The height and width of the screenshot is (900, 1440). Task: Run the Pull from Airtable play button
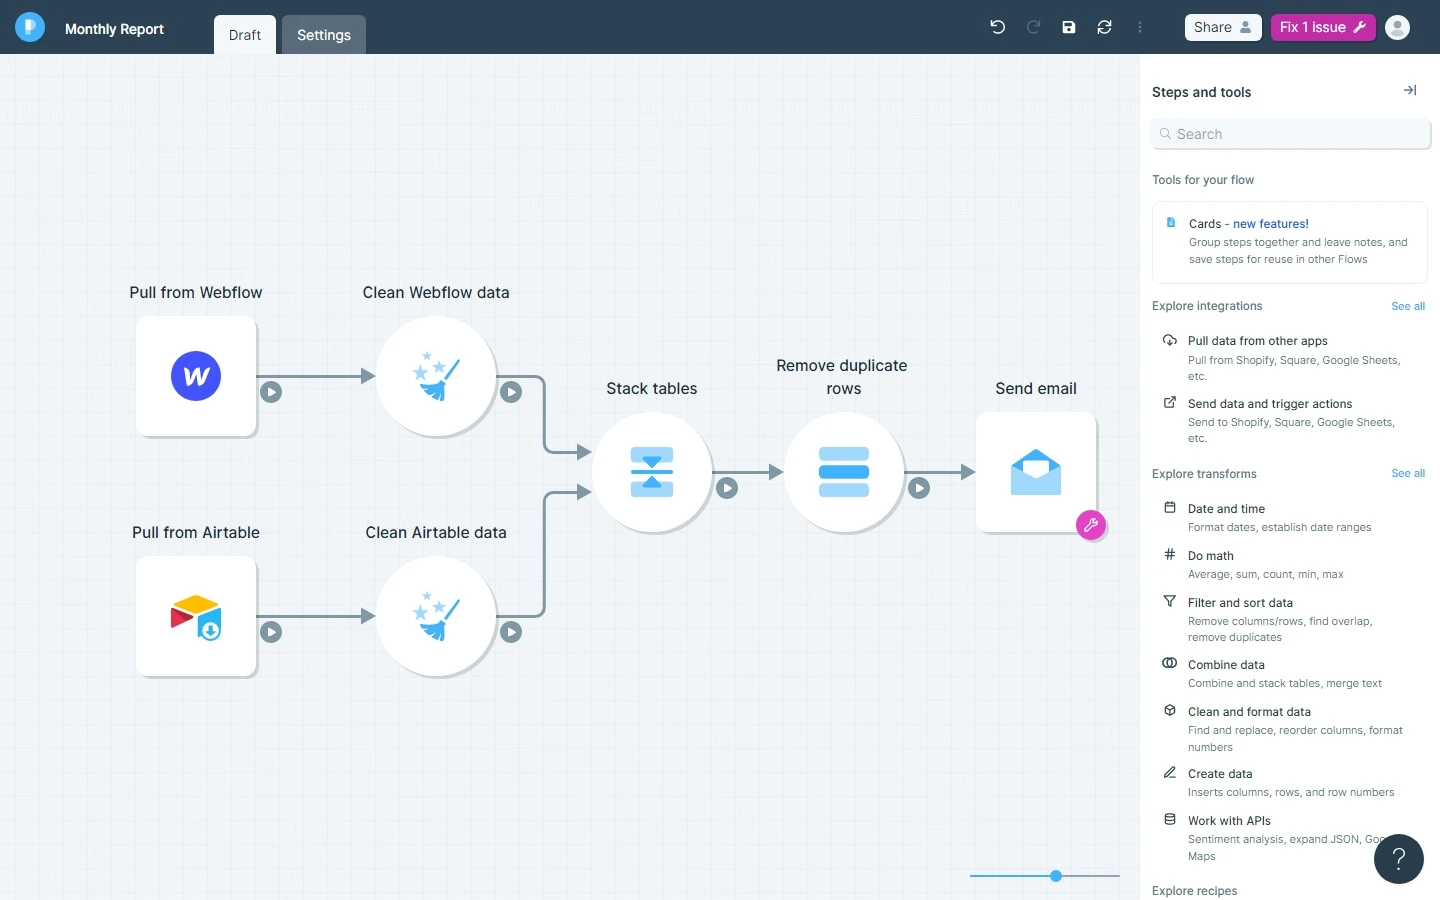coord(271,632)
